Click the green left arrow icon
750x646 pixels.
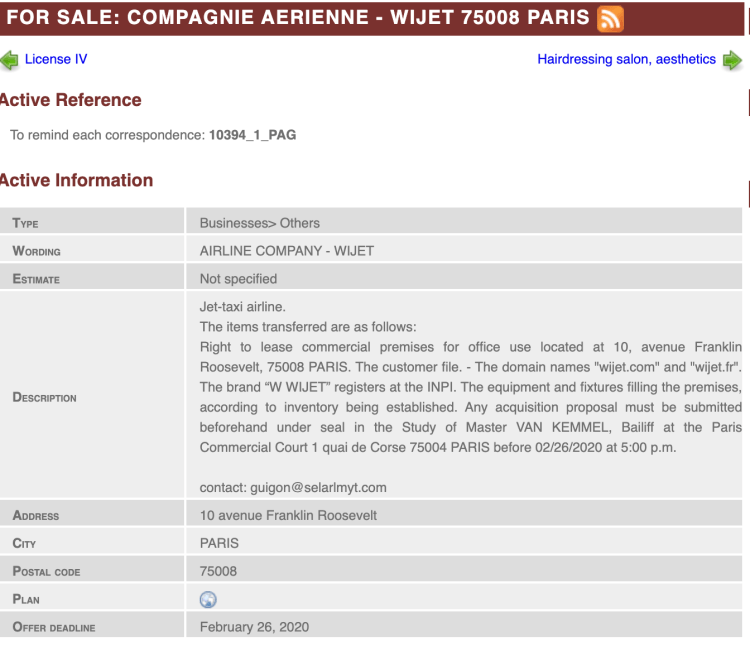tap(9, 60)
